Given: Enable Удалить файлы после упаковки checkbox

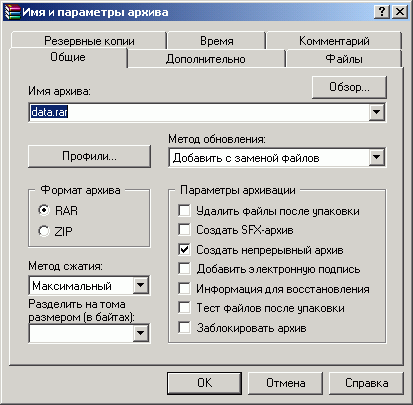Looking at the screenshot, I should click(x=184, y=211).
